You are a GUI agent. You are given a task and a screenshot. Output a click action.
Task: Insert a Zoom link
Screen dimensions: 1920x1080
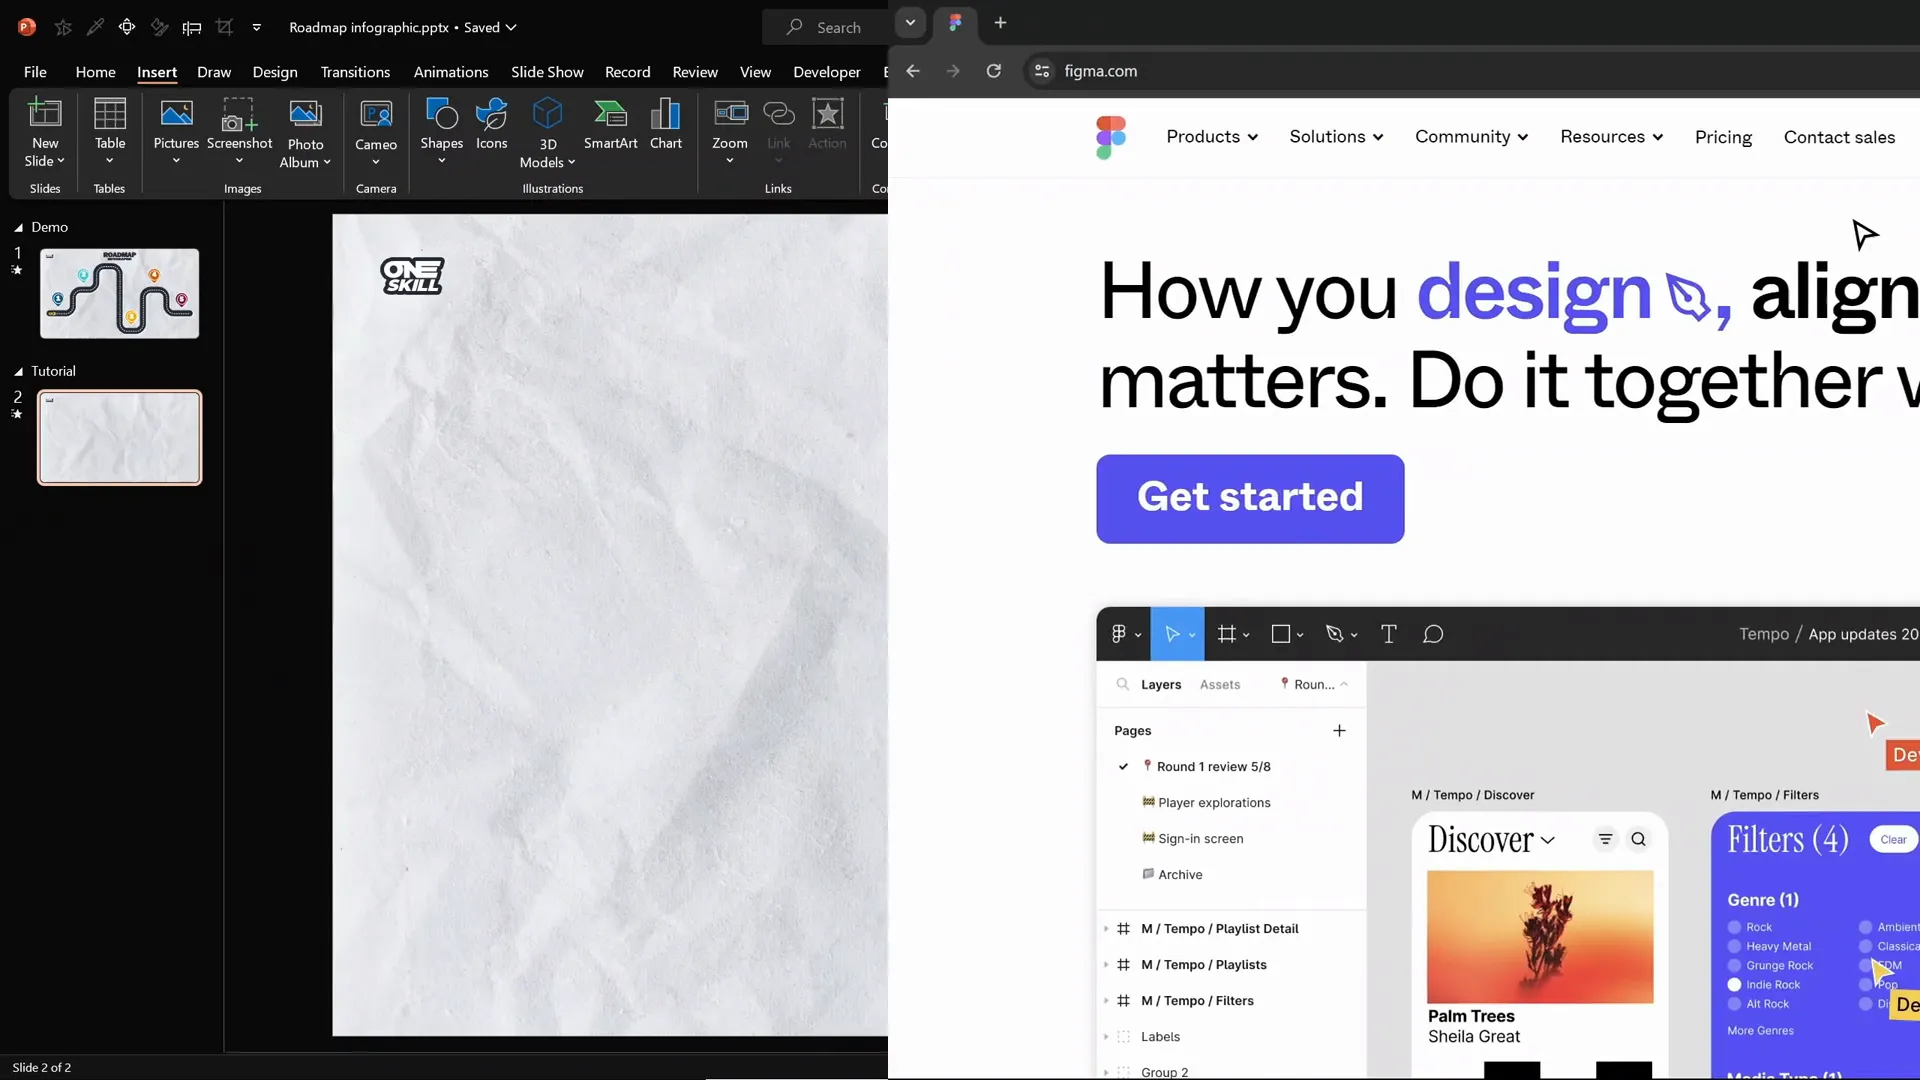click(x=730, y=133)
